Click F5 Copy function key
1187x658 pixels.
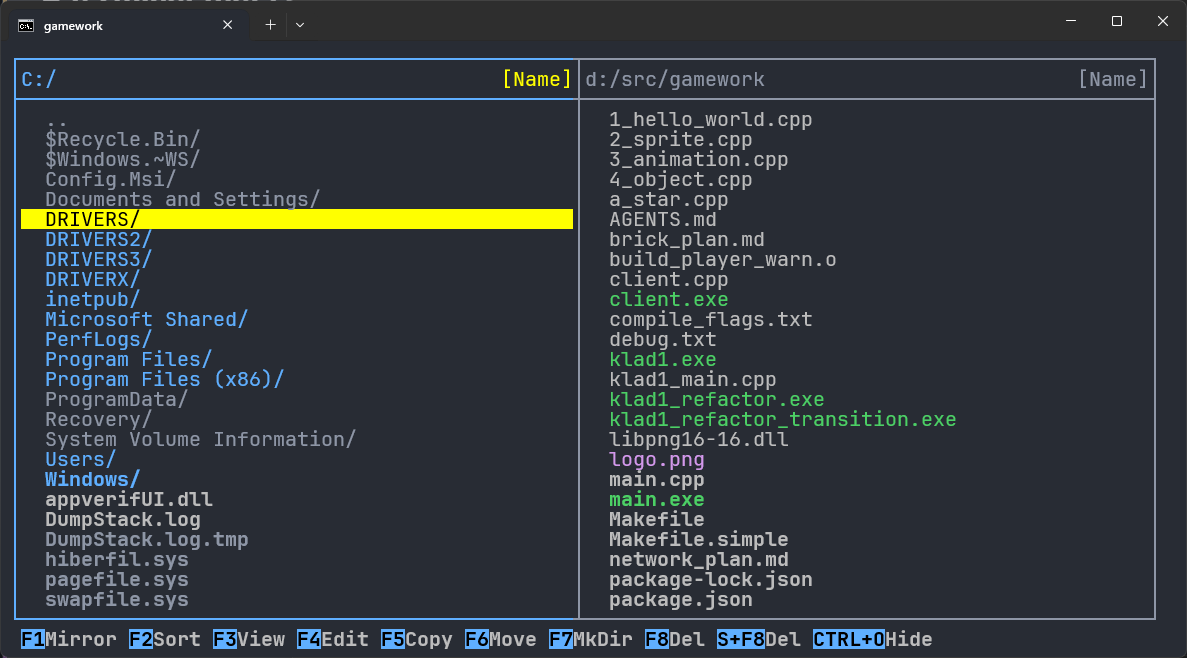[416, 639]
